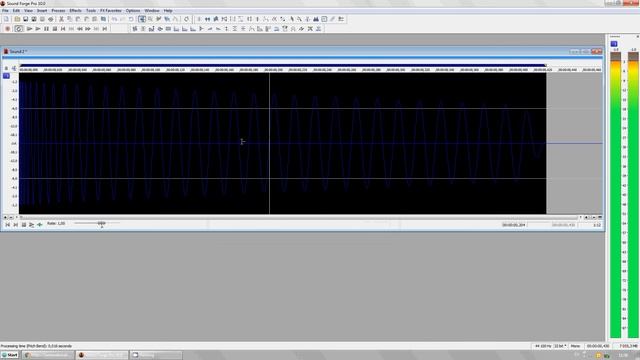
Task: Click the first taskbar application button
Action: (x=48, y=355)
